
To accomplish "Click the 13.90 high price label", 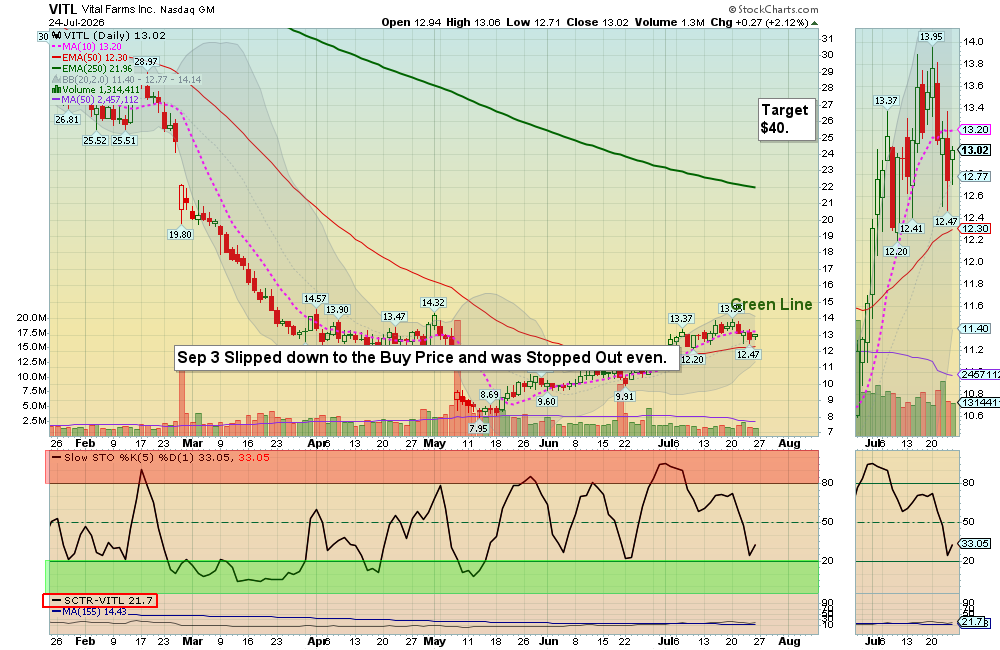I will pos(337,310).
